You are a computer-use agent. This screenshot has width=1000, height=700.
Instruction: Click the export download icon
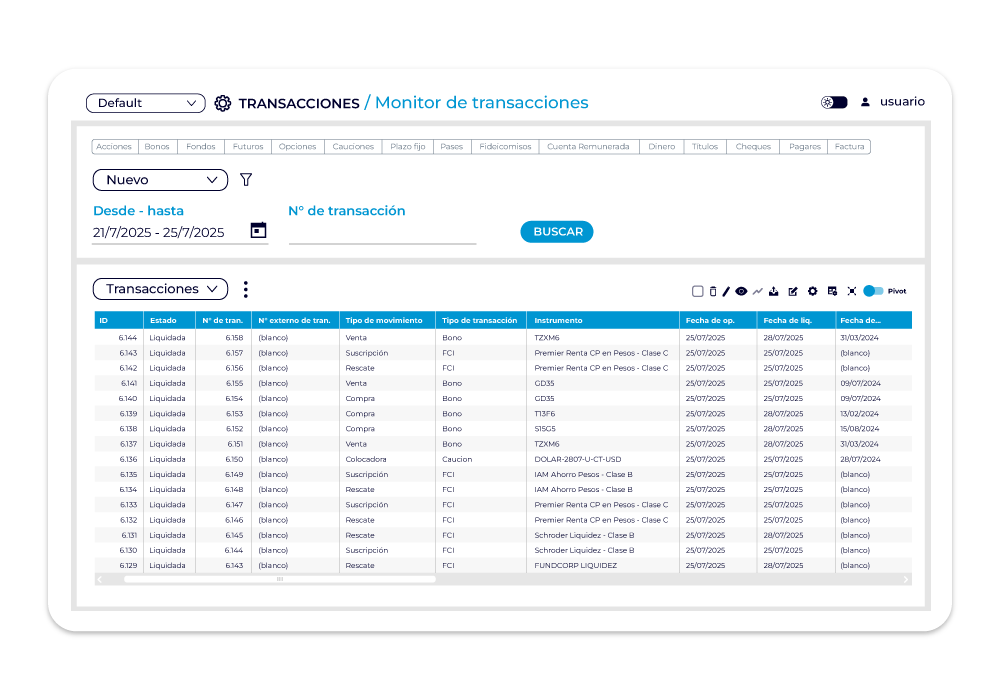(x=774, y=291)
